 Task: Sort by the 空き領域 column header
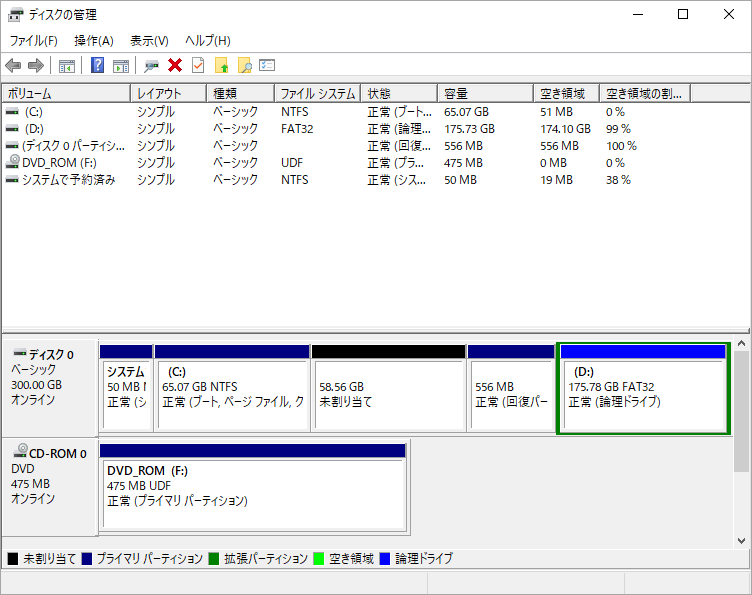click(566, 93)
